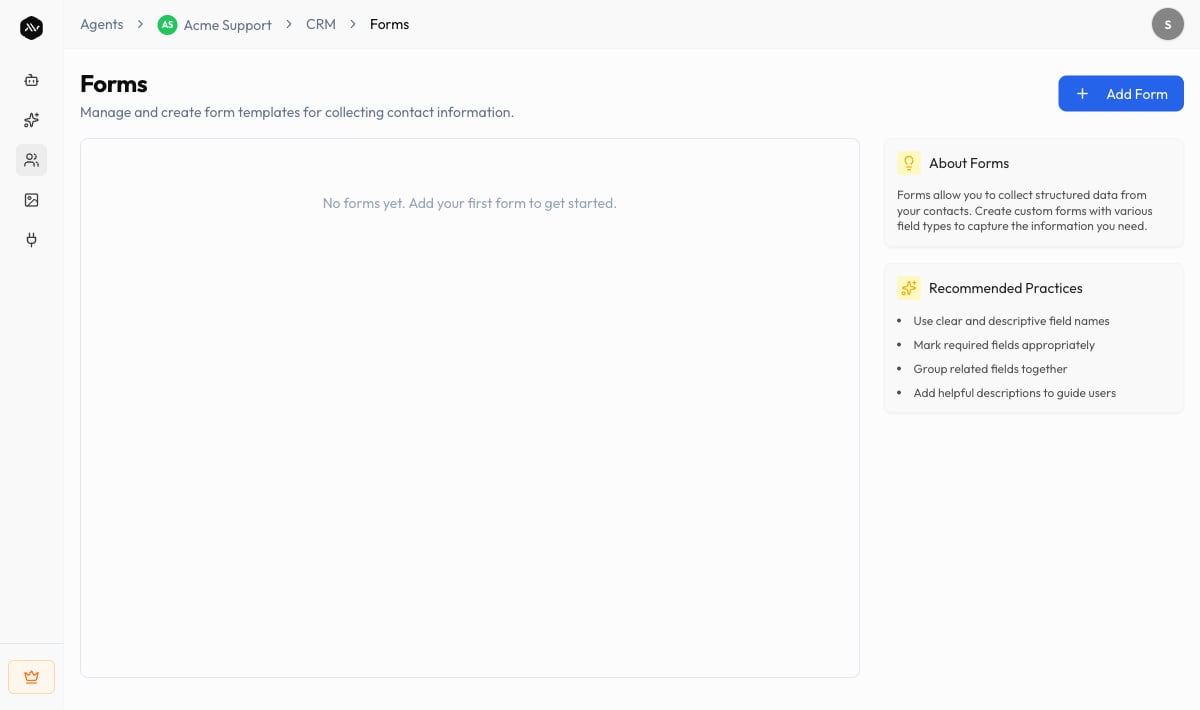Click the Forms breadcrumb item
The image size is (1200, 710).
pyautogui.click(x=389, y=24)
